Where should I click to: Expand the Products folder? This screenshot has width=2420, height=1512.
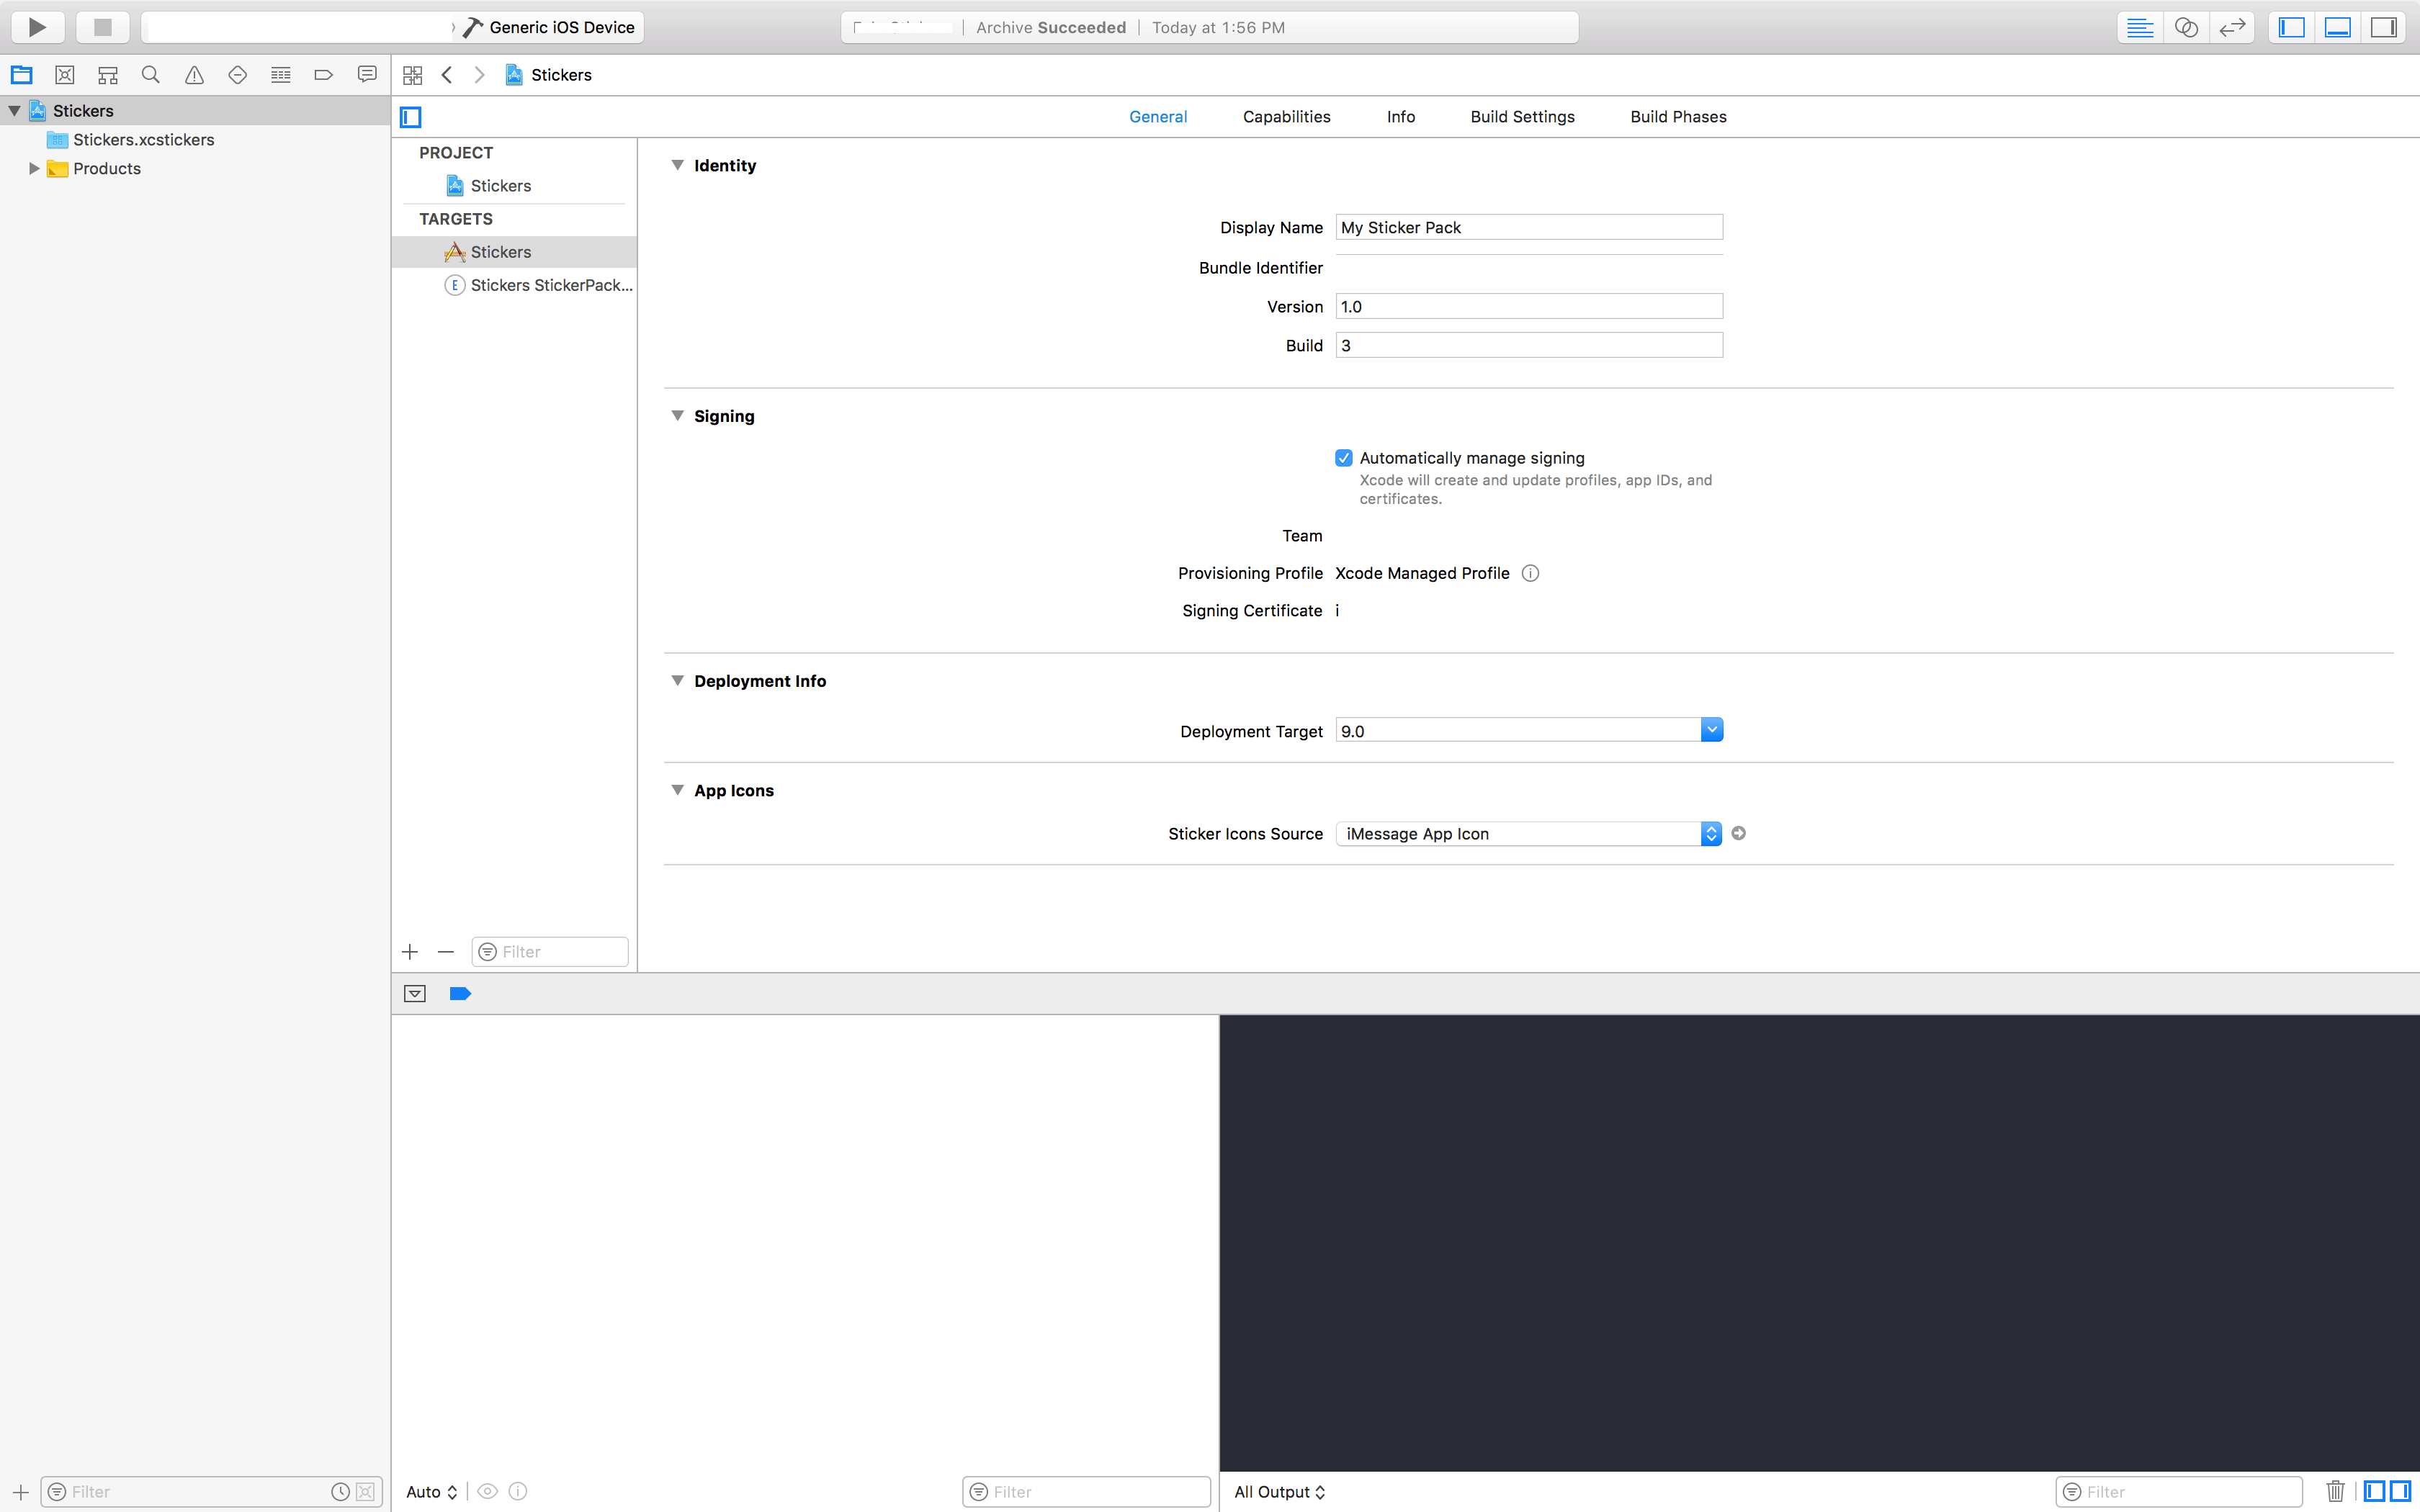[33, 168]
